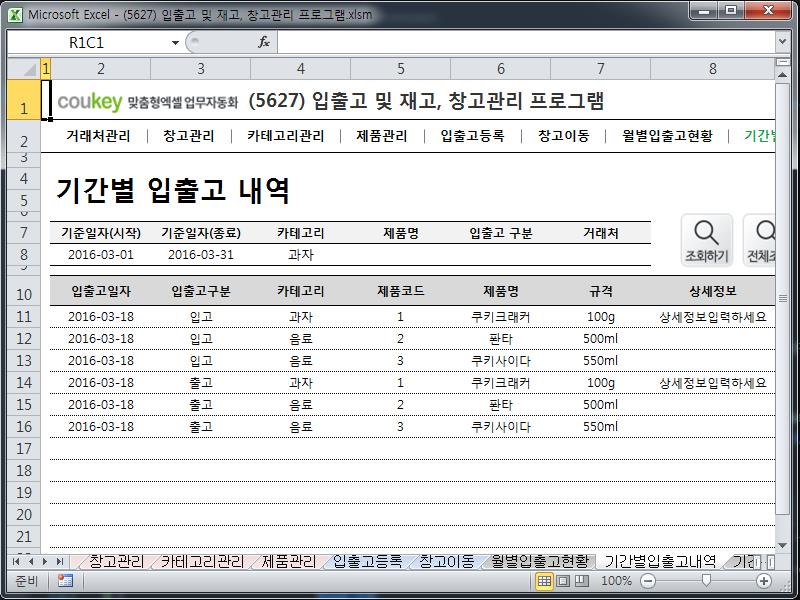The image size is (800, 600).
Task: Click 제품명 filter header cell
Action: point(401,233)
